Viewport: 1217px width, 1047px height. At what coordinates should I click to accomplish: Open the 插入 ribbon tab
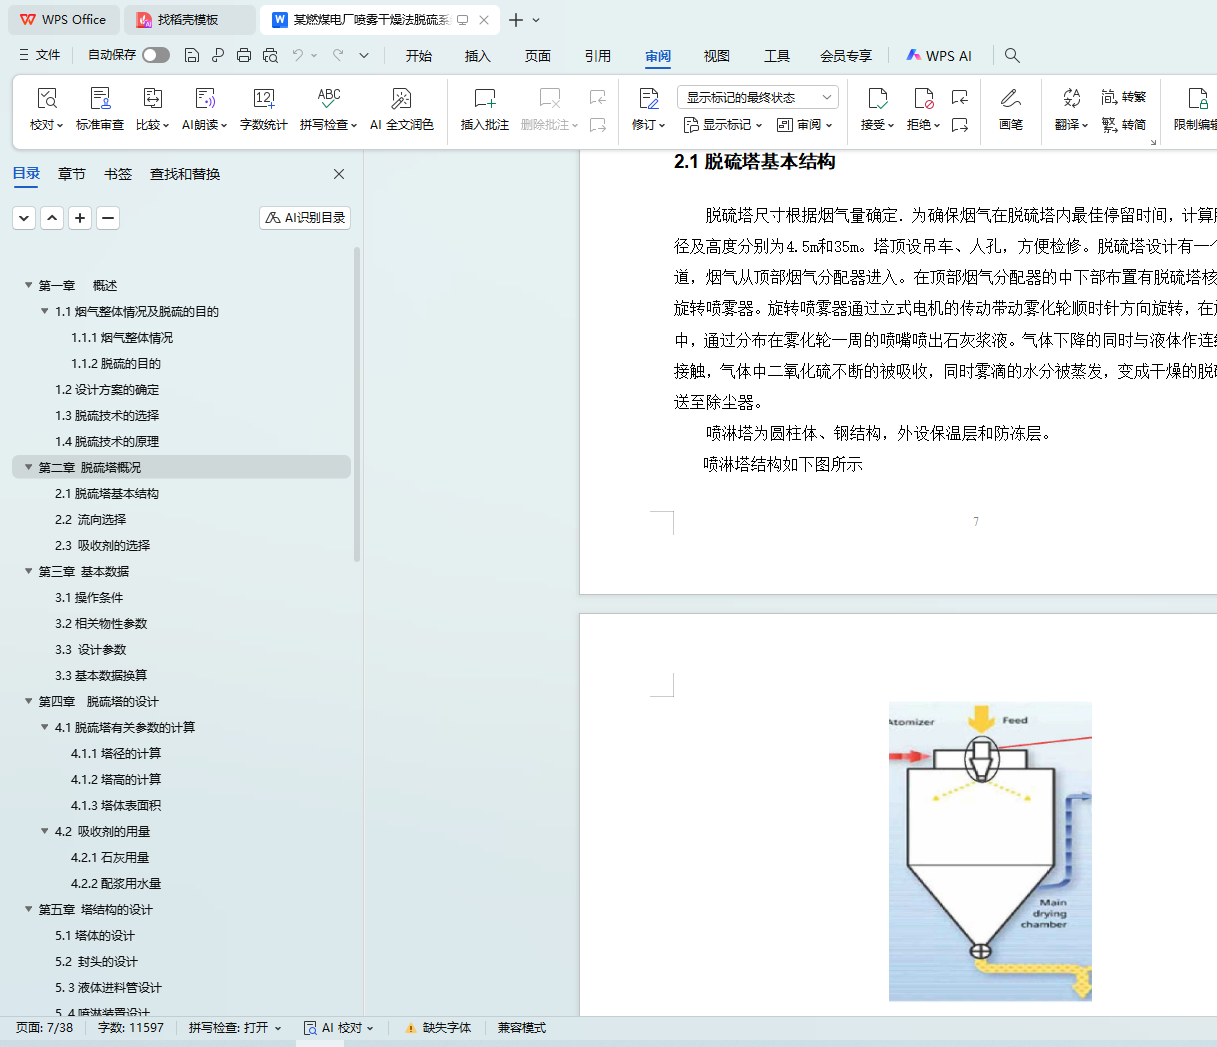pyautogui.click(x=478, y=56)
